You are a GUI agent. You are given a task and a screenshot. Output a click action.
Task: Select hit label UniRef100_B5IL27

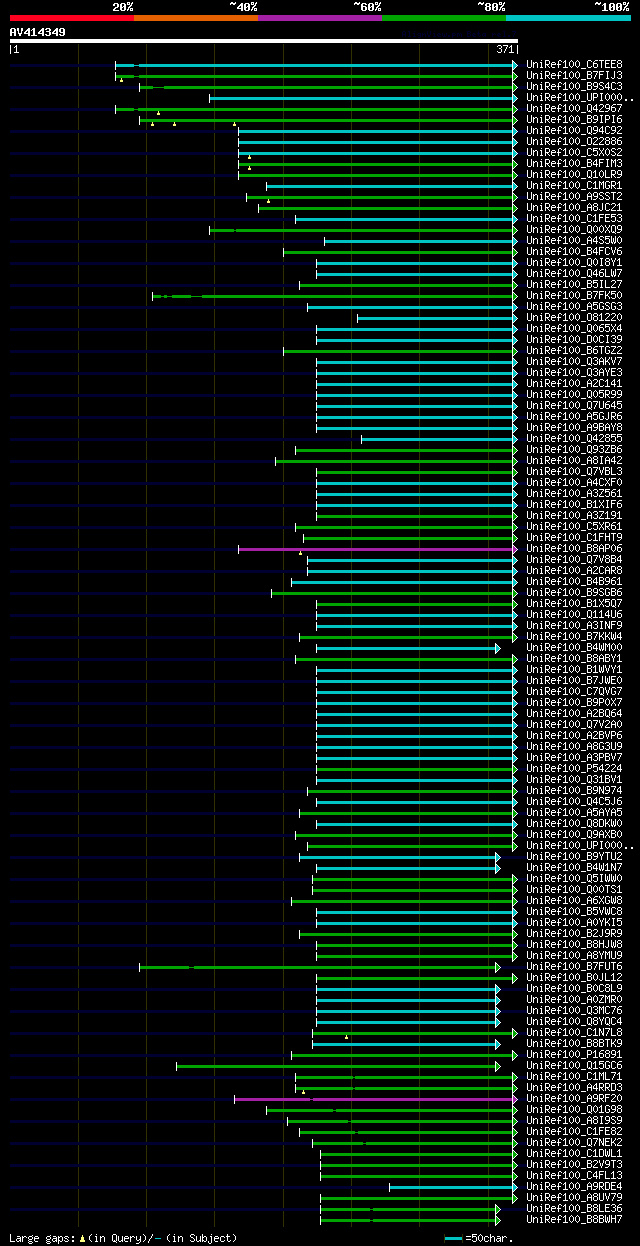pos(574,284)
